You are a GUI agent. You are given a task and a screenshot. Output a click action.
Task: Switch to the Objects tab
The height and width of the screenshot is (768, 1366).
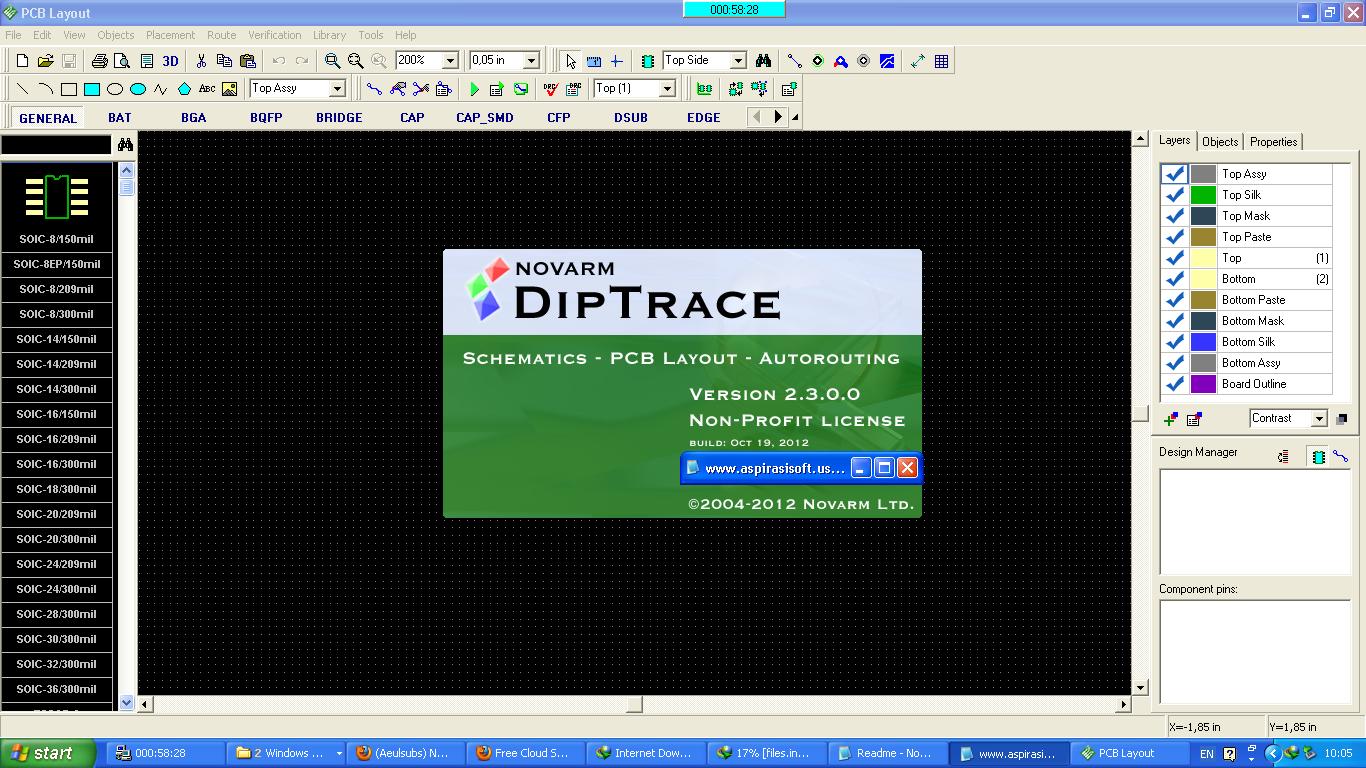click(1220, 142)
